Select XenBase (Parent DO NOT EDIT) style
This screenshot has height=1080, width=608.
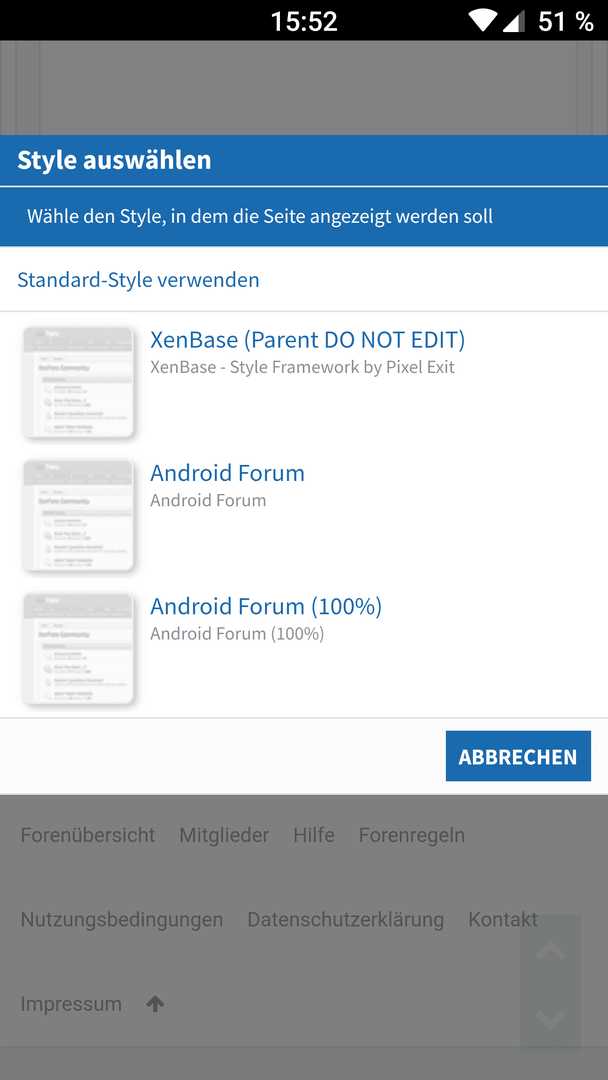pos(308,340)
